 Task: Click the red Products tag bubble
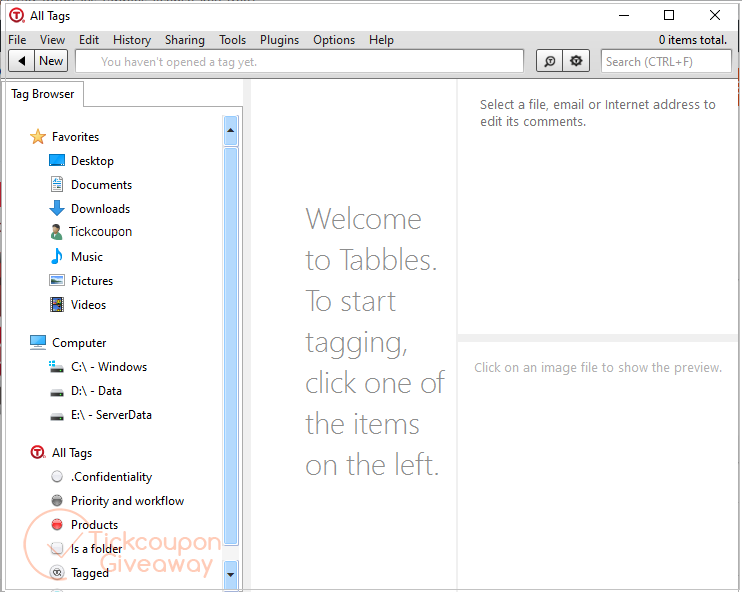point(57,524)
